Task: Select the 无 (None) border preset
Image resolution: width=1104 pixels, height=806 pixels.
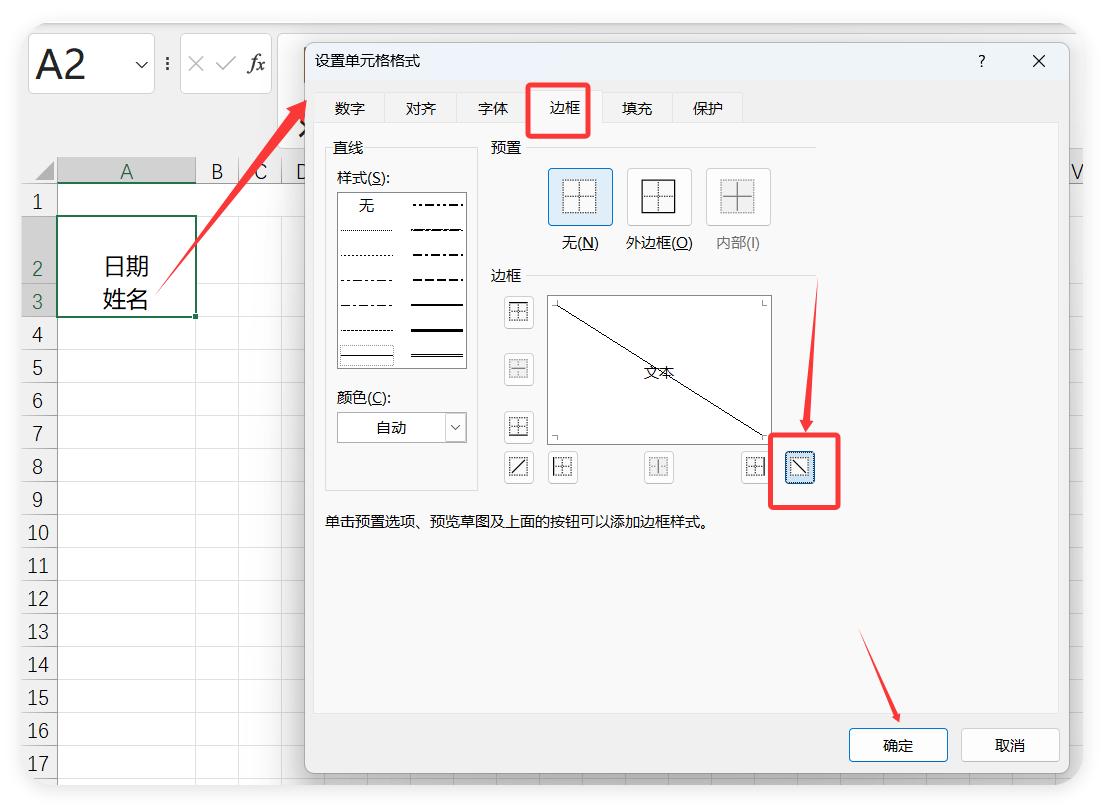Action: [580, 197]
